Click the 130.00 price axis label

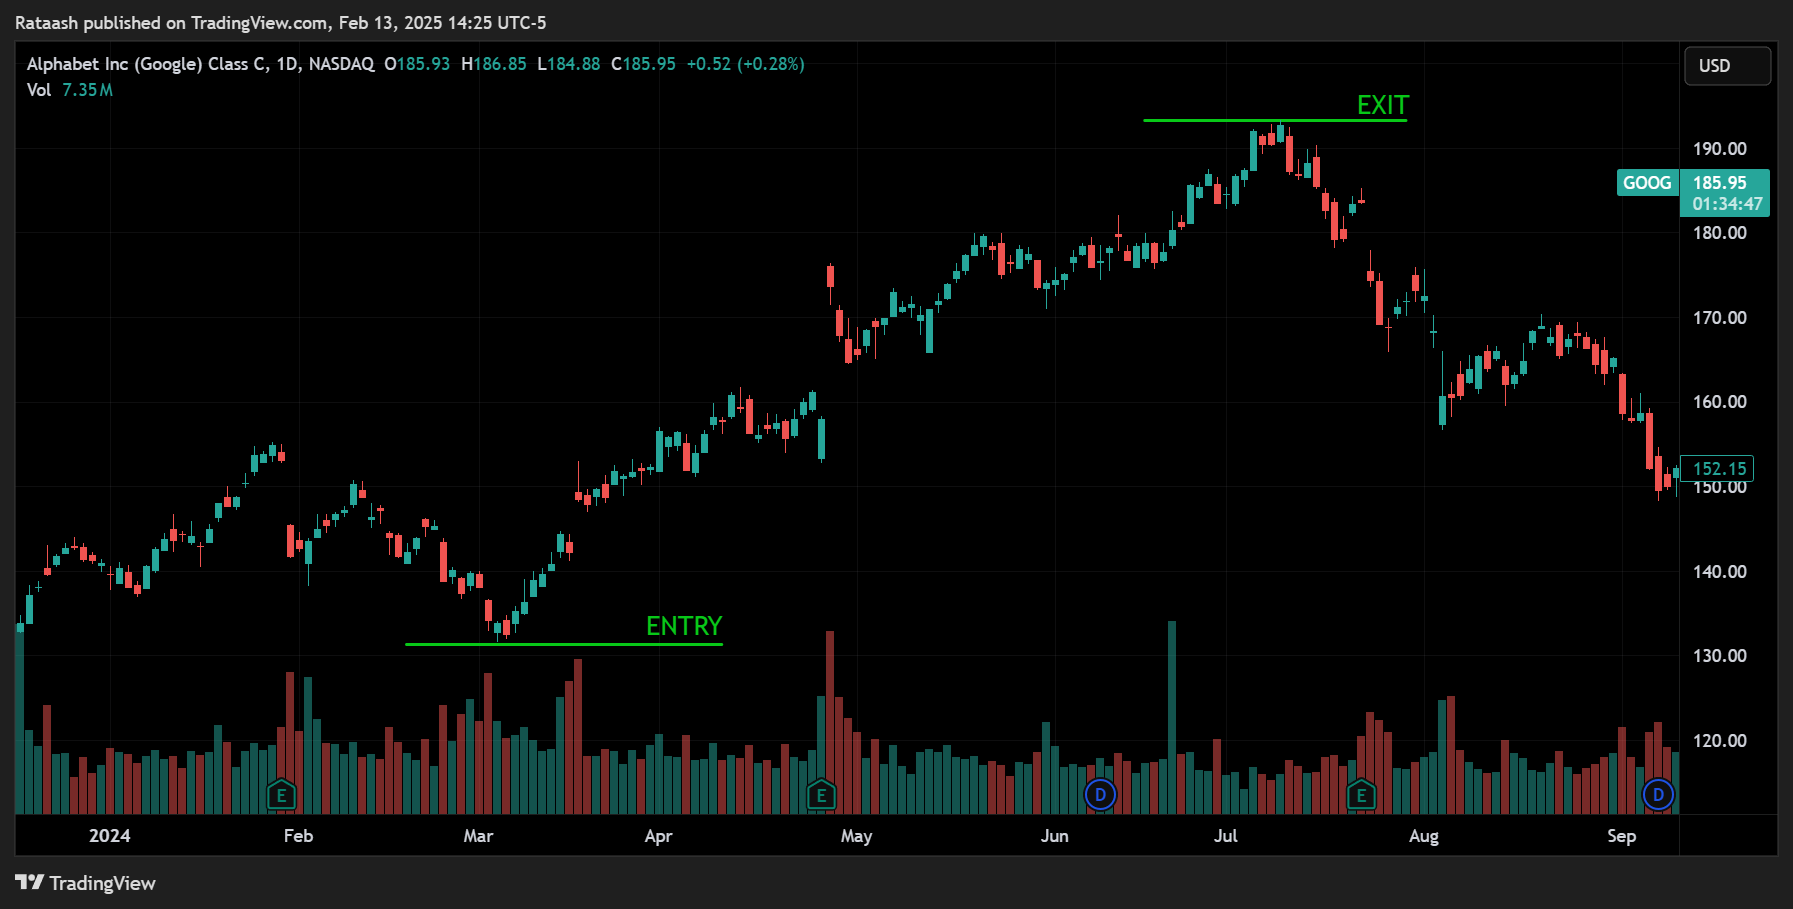point(1720,656)
